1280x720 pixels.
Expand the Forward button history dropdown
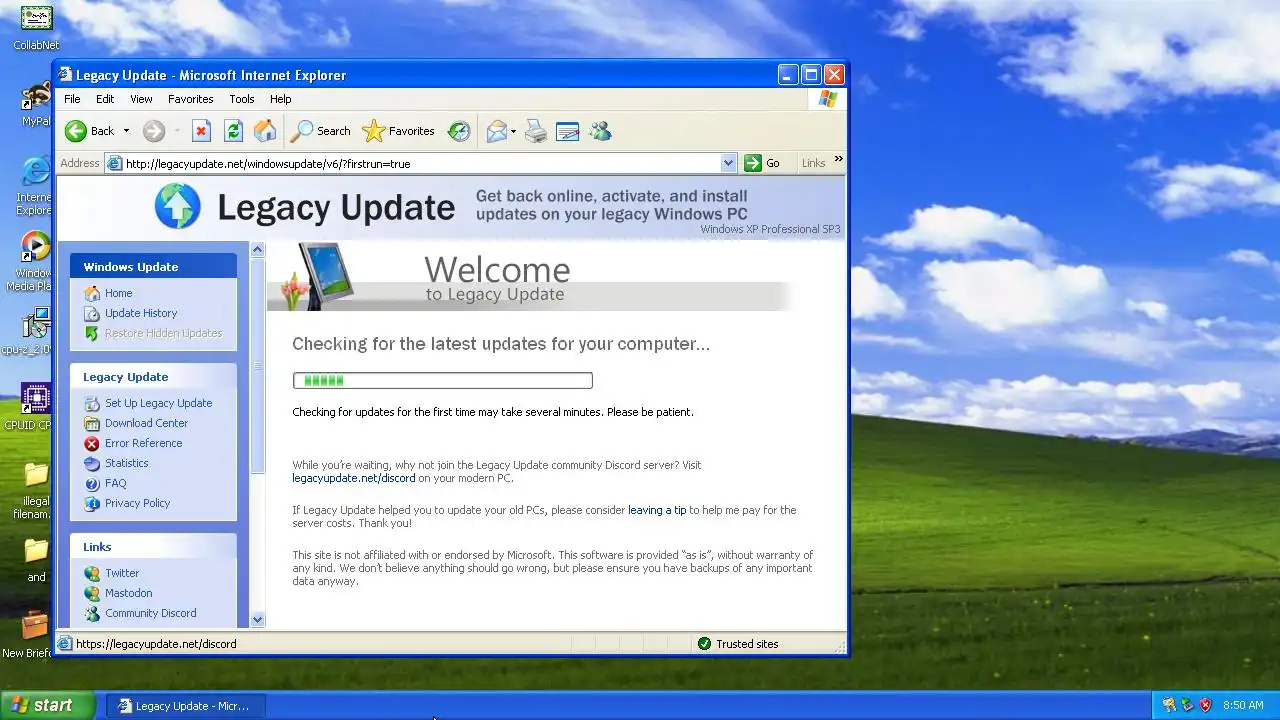tap(177, 131)
